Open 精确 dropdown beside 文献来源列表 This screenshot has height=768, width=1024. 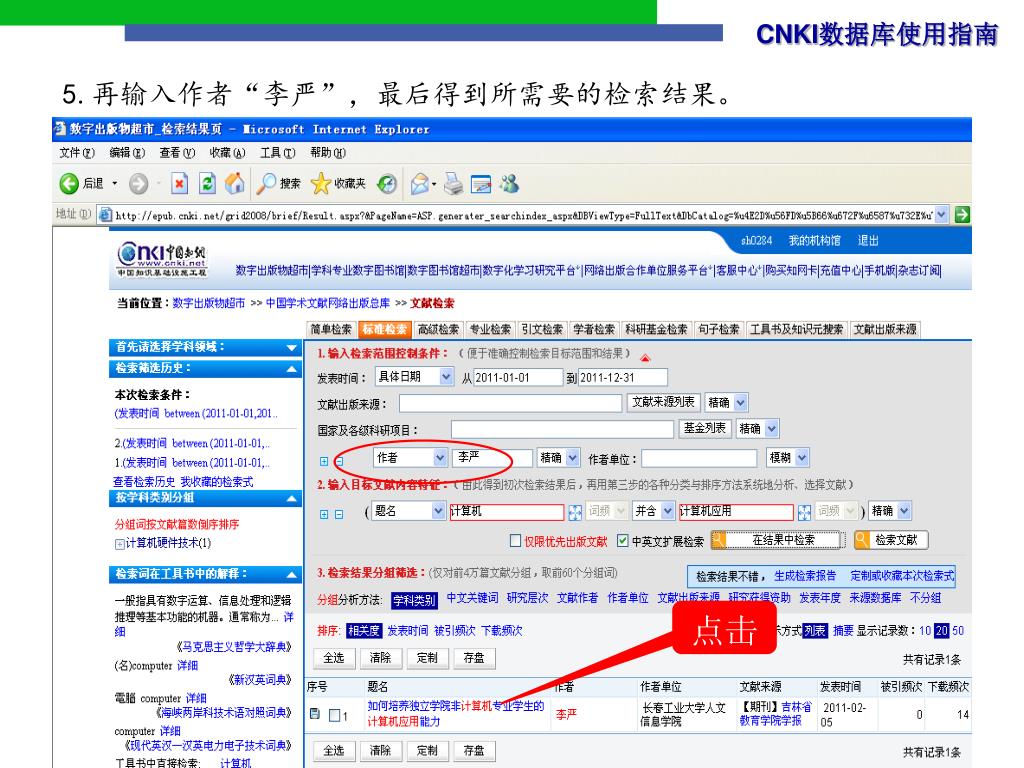click(726, 402)
